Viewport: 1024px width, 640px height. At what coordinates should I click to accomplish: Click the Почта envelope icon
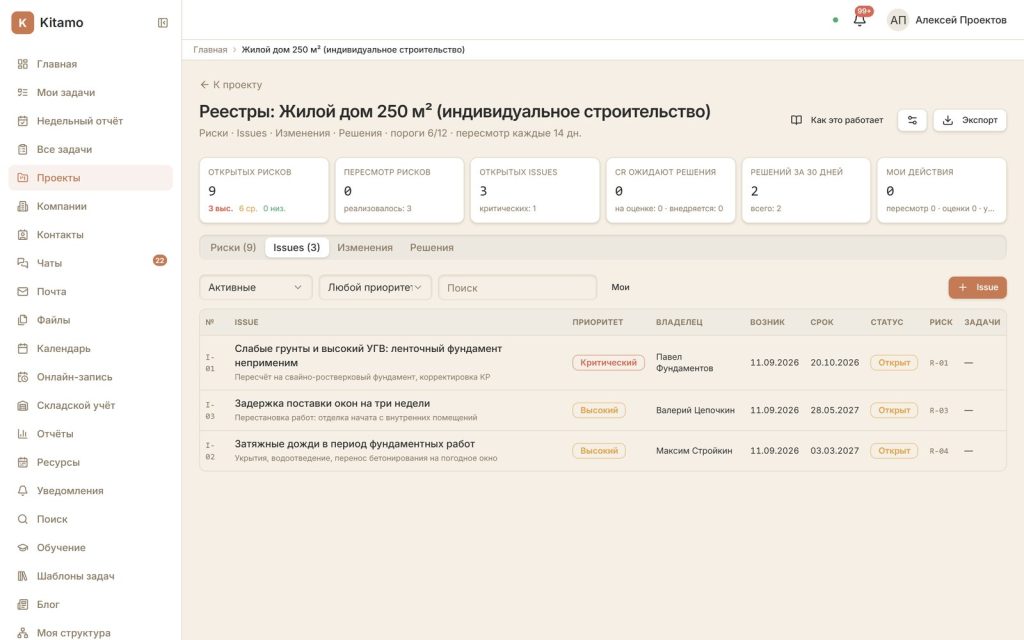tap(23, 292)
